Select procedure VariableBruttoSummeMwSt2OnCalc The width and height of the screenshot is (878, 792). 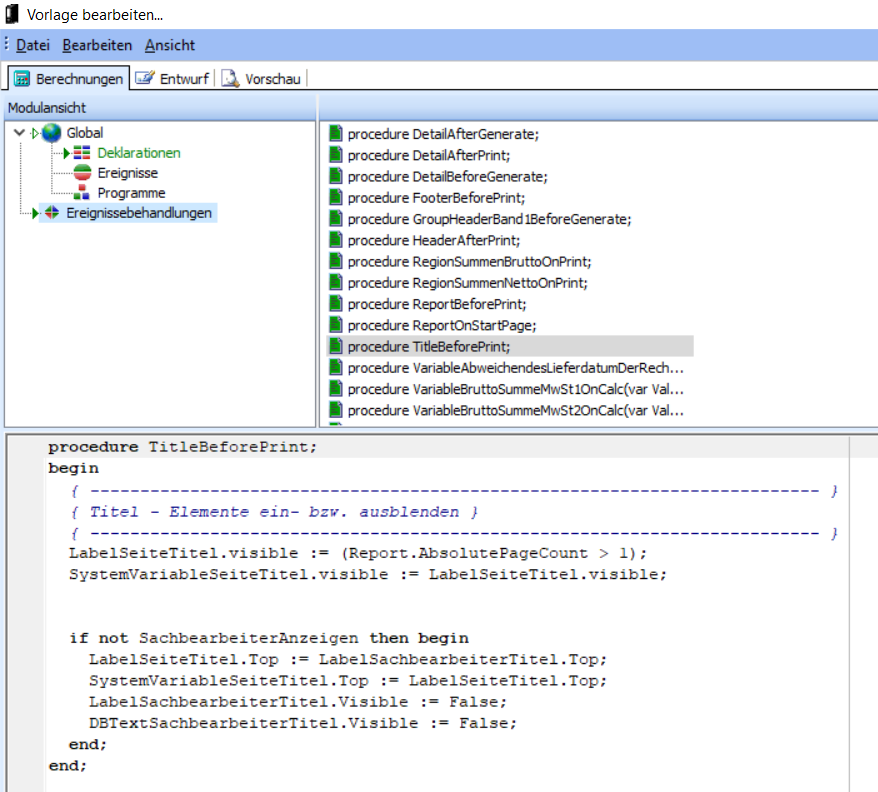point(515,411)
